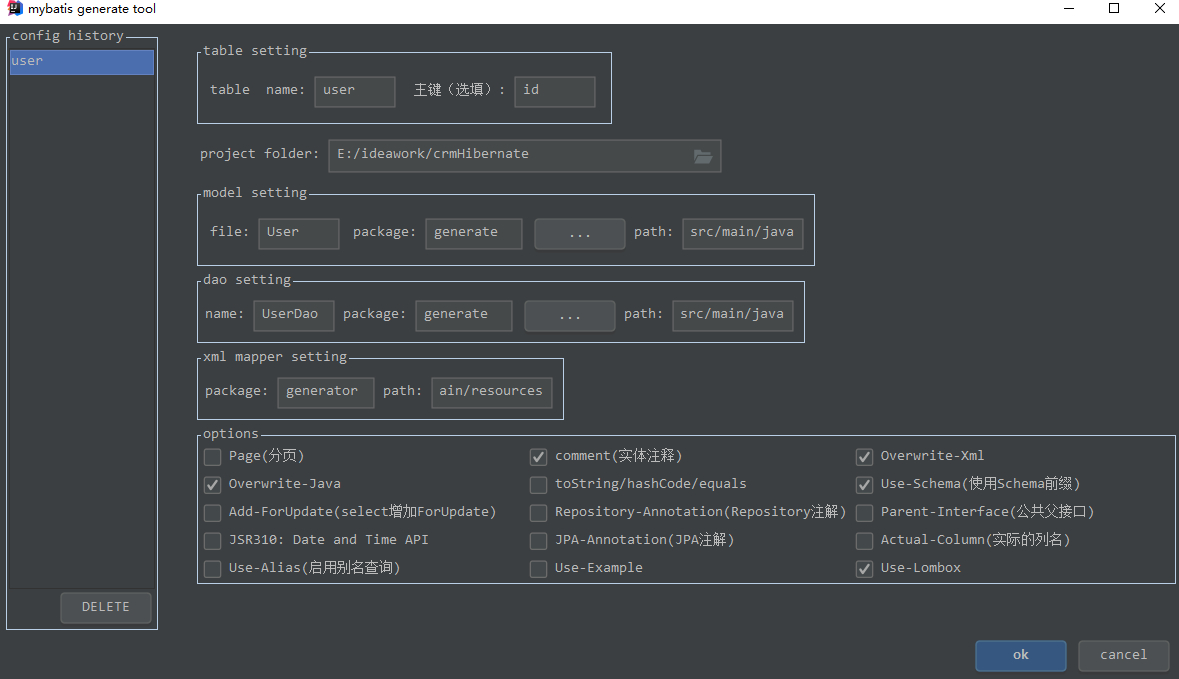Click the folder browse icon next to project folder
This screenshot has width=1179, height=679.
702,156
